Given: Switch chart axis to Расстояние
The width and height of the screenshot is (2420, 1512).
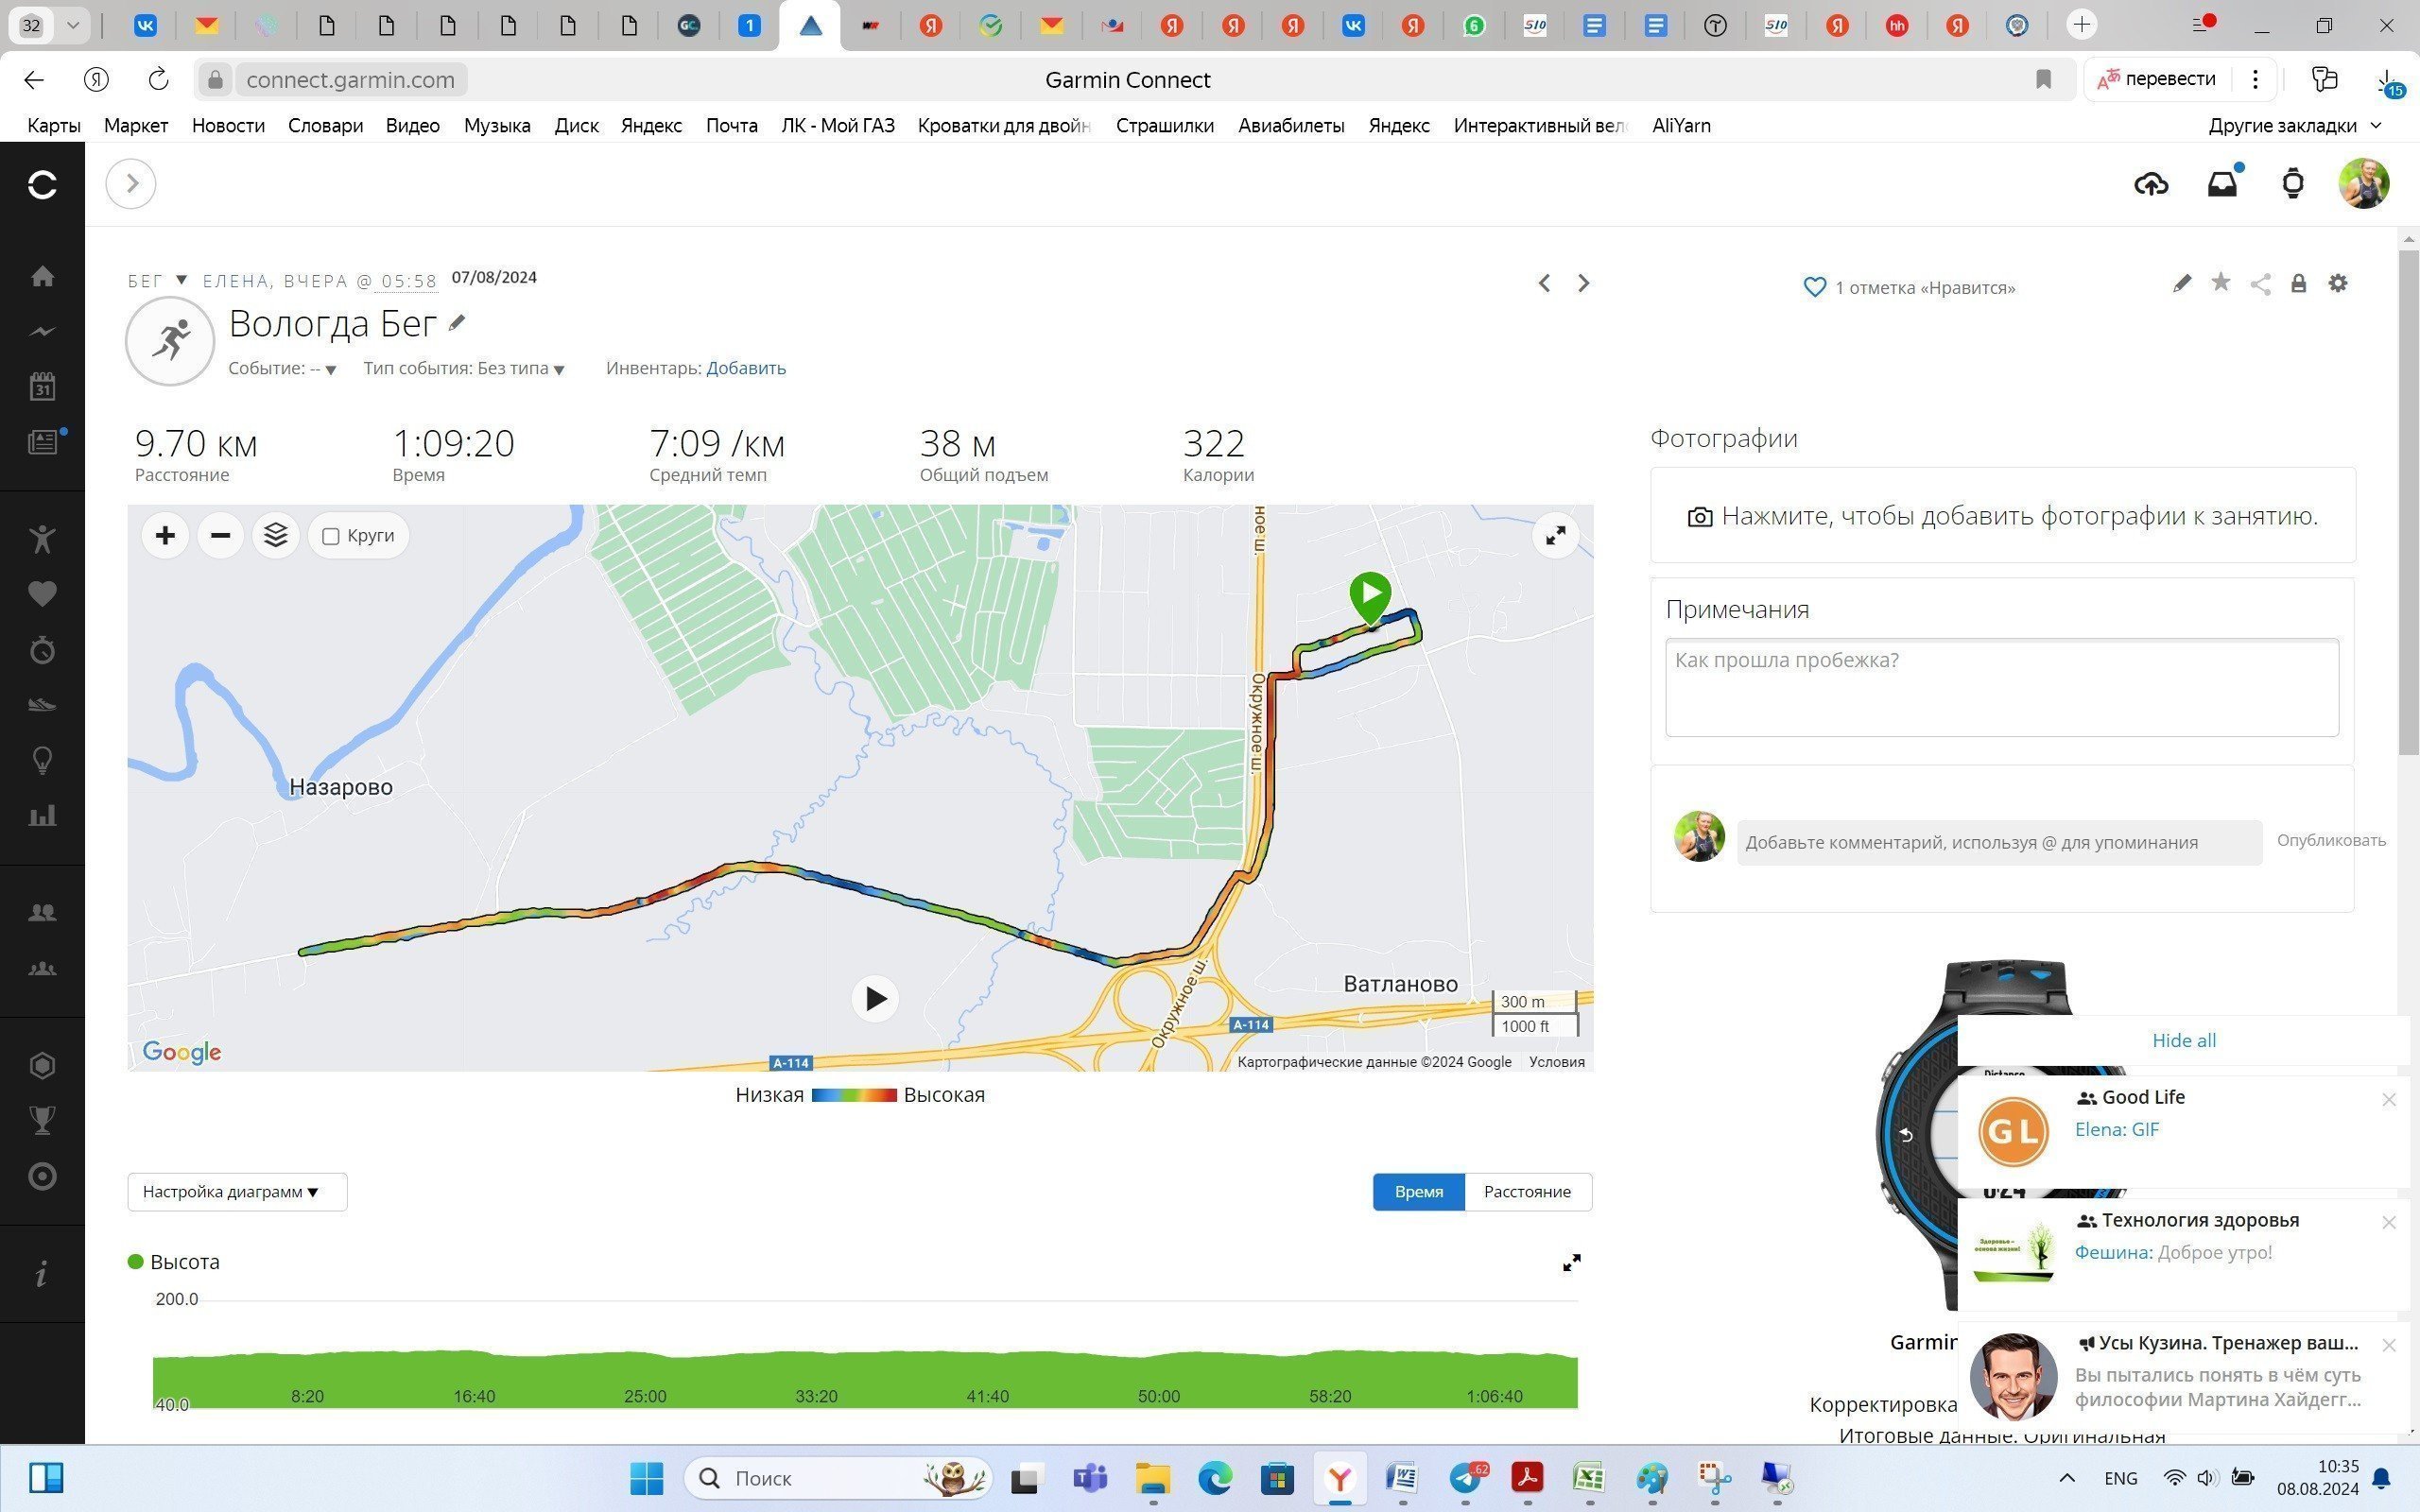Looking at the screenshot, I should click(1528, 1192).
